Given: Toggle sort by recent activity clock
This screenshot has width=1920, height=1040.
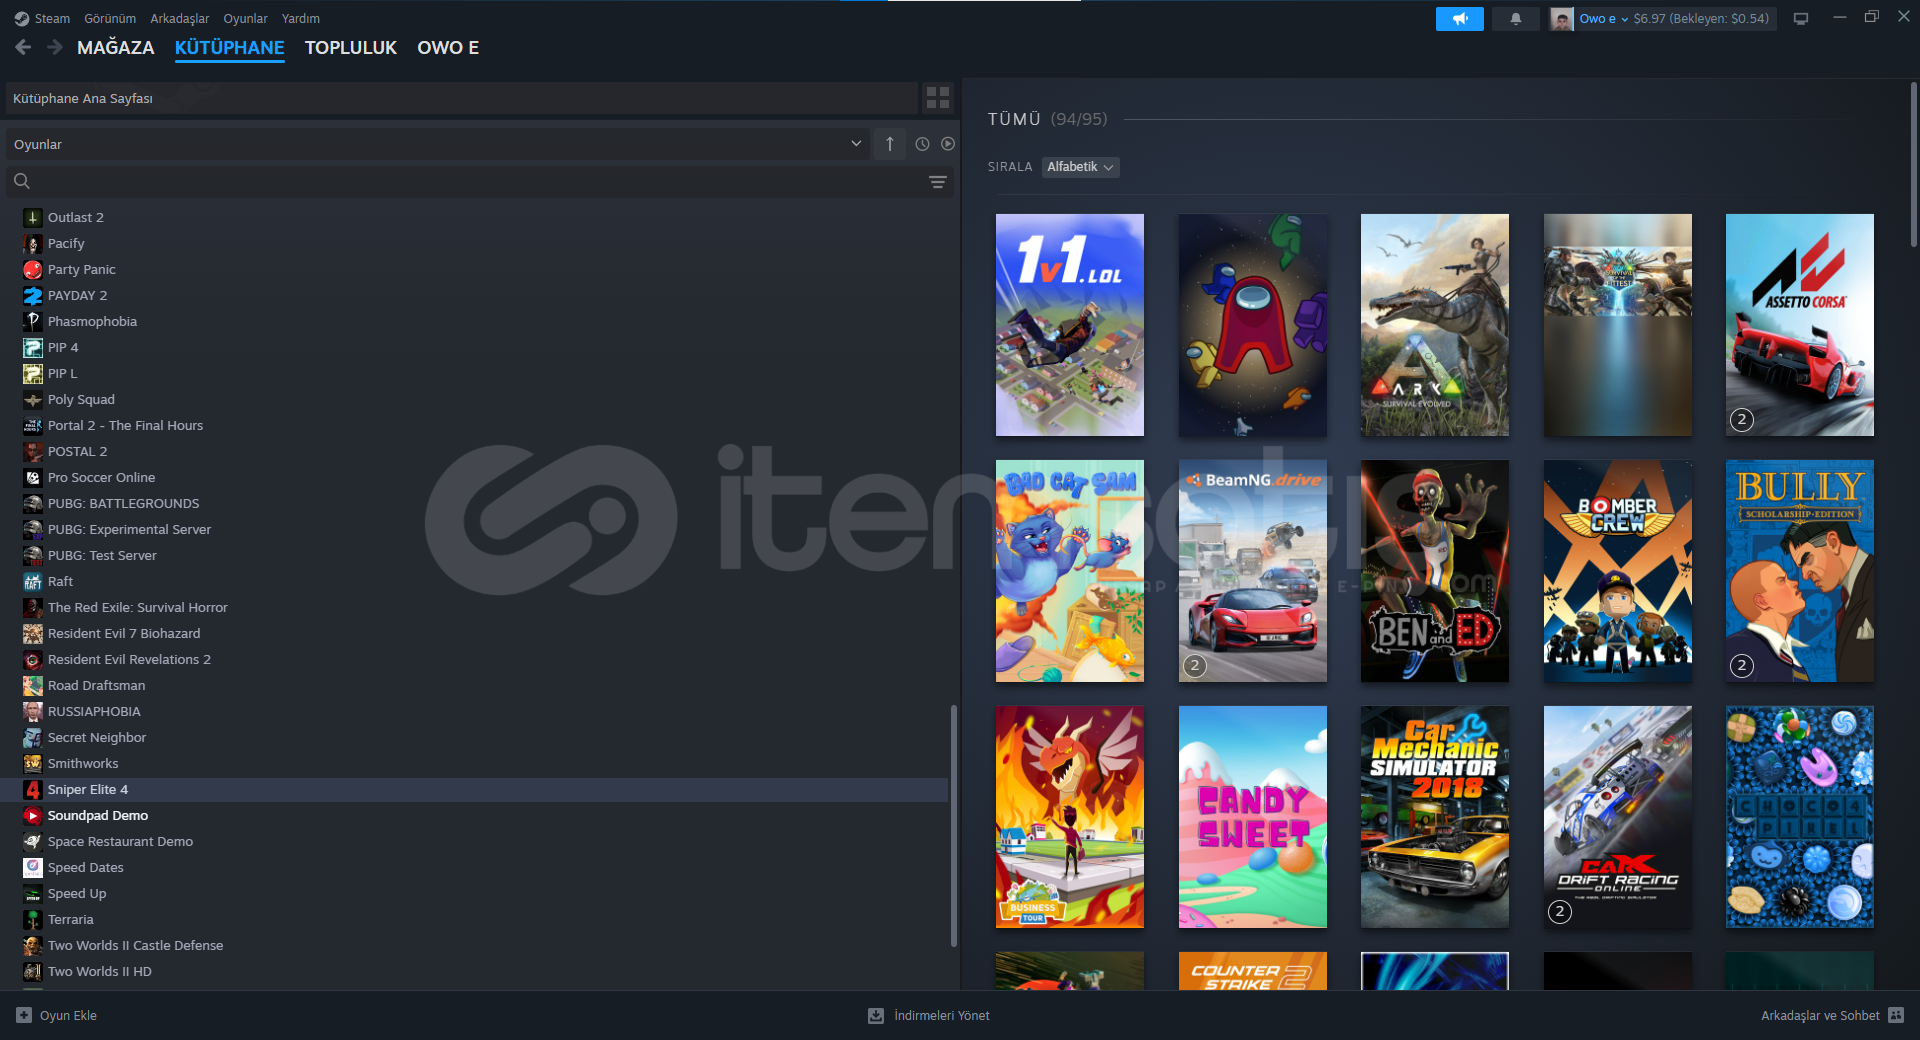Looking at the screenshot, I should [922, 144].
